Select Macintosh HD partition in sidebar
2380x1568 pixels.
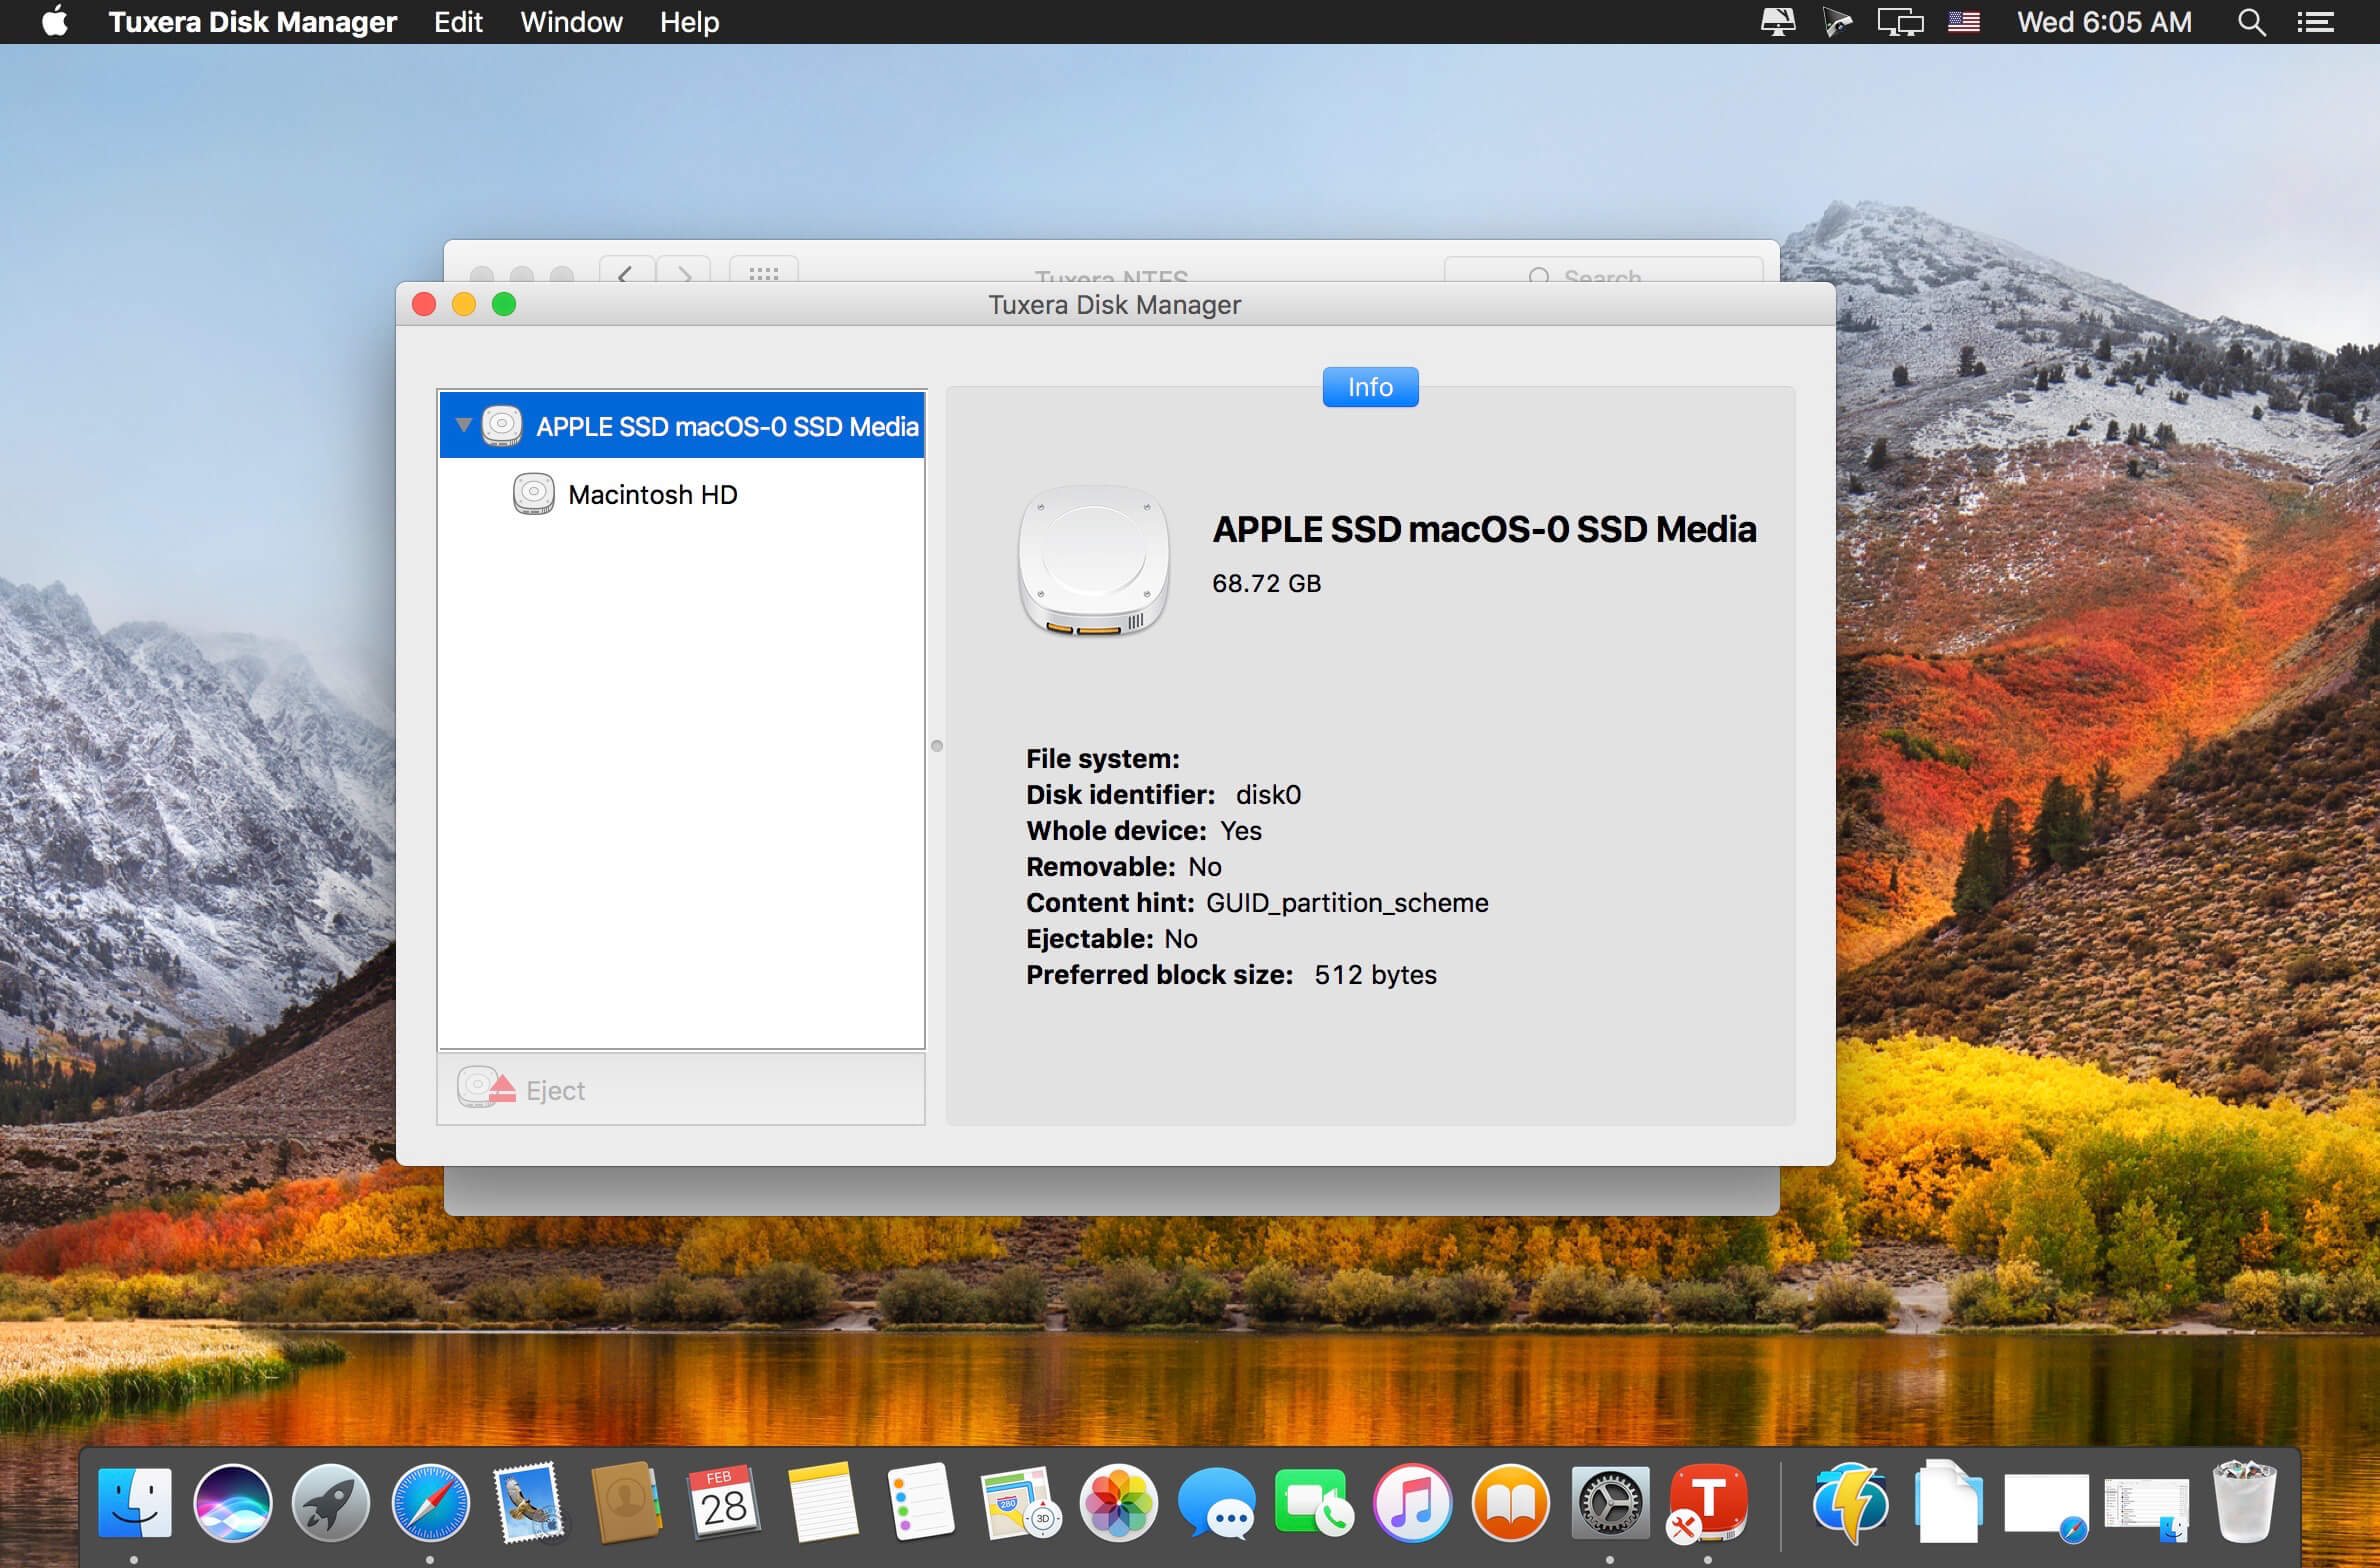coord(653,495)
